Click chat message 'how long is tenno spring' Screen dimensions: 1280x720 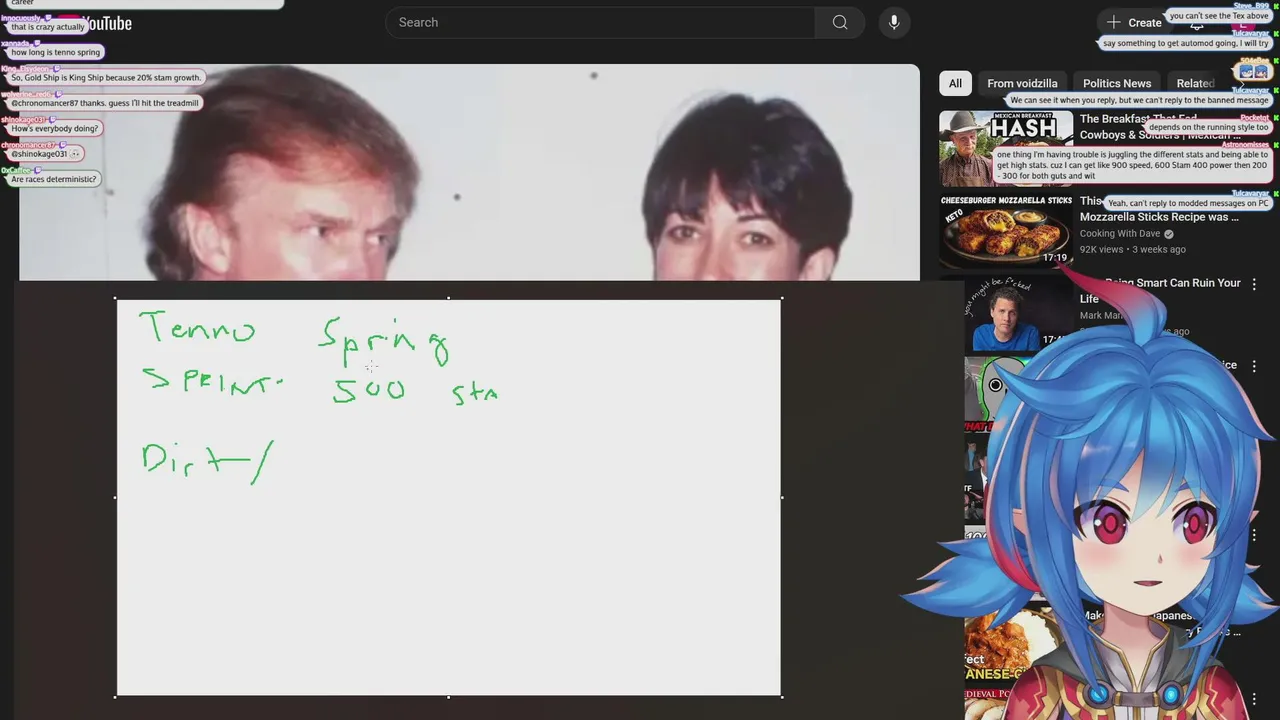[x=56, y=52]
